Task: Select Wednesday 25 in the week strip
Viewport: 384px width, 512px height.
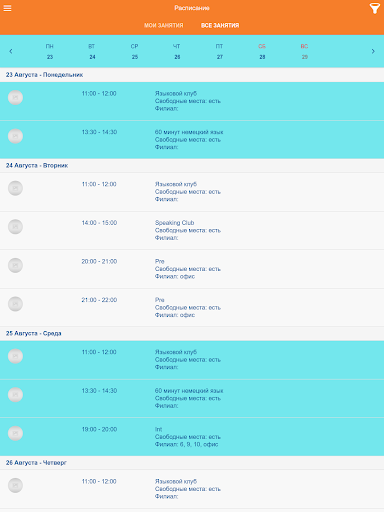Action: point(135,51)
